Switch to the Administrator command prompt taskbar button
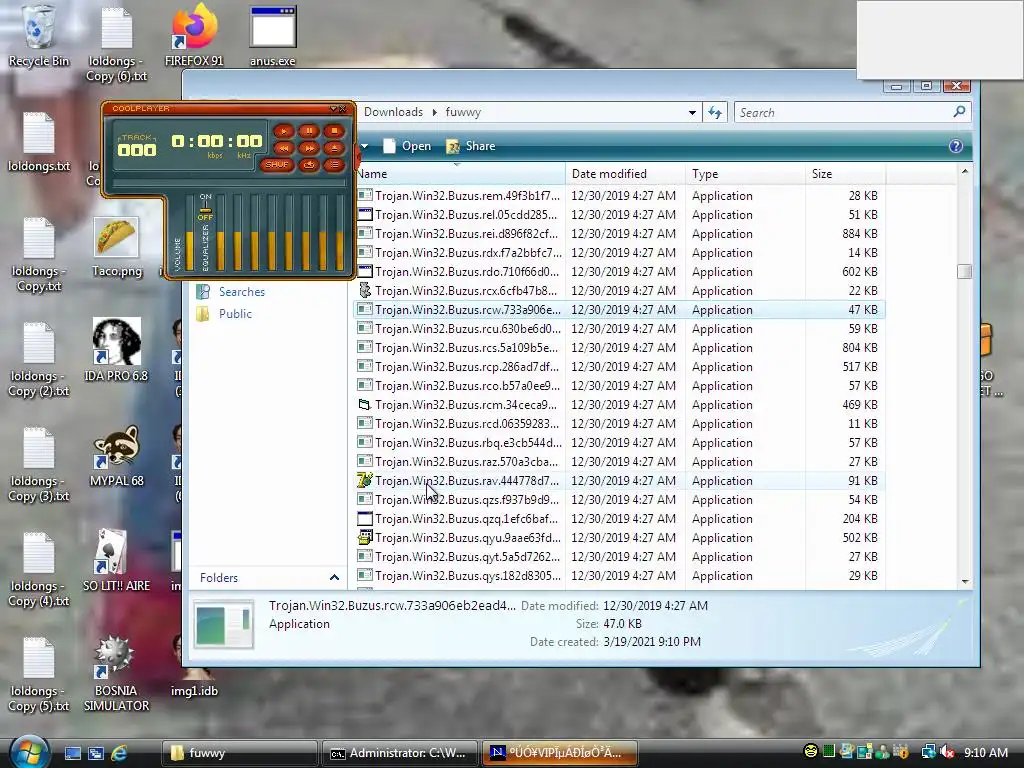 point(399,753)
